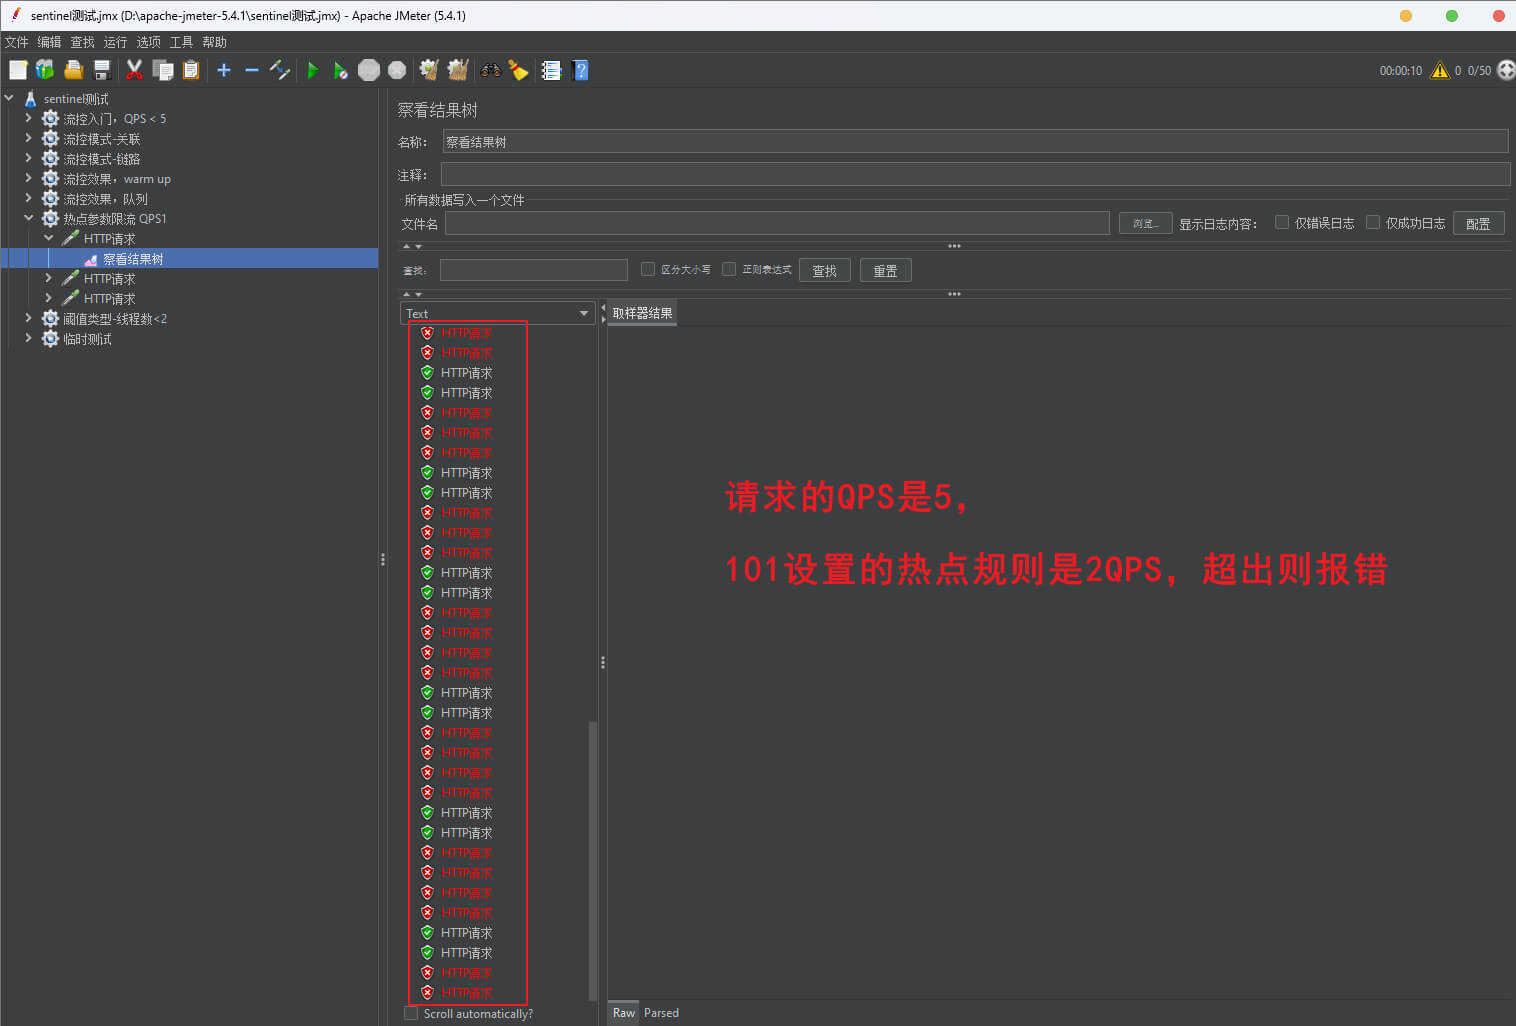Collapse all tree nodes with minus
Screen dimensions: 1516x1026
[252, 70]
